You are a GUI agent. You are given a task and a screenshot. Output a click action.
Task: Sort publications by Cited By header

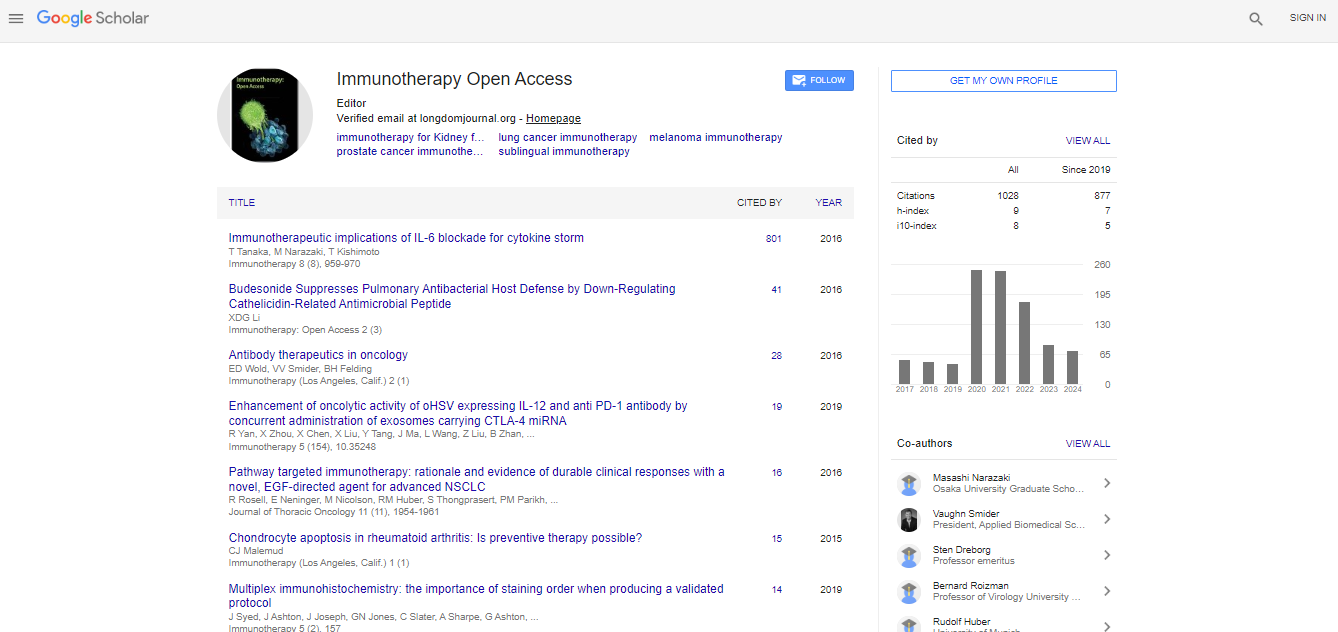pyautogui.click(x=759, y=203)
